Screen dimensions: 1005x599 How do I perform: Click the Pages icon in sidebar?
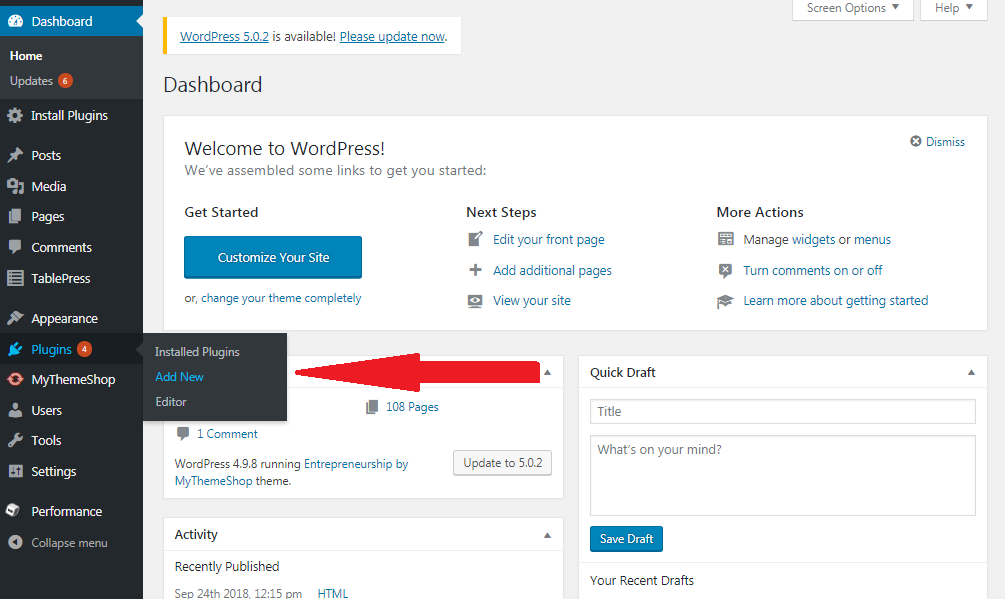15,217
